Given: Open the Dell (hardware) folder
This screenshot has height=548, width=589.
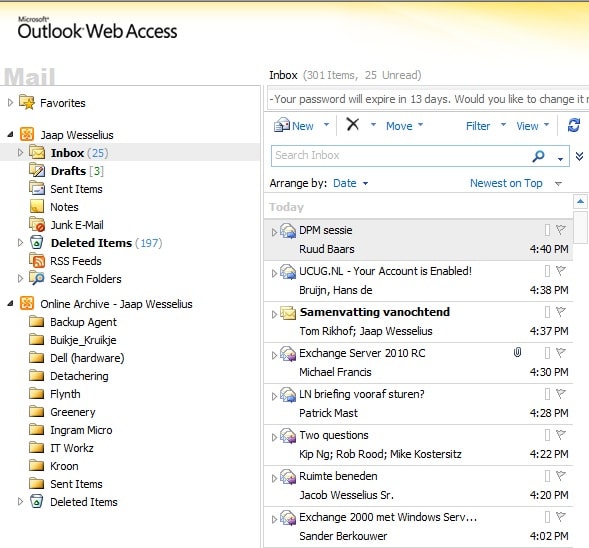Looking at the screenshot, I should 87,358.
